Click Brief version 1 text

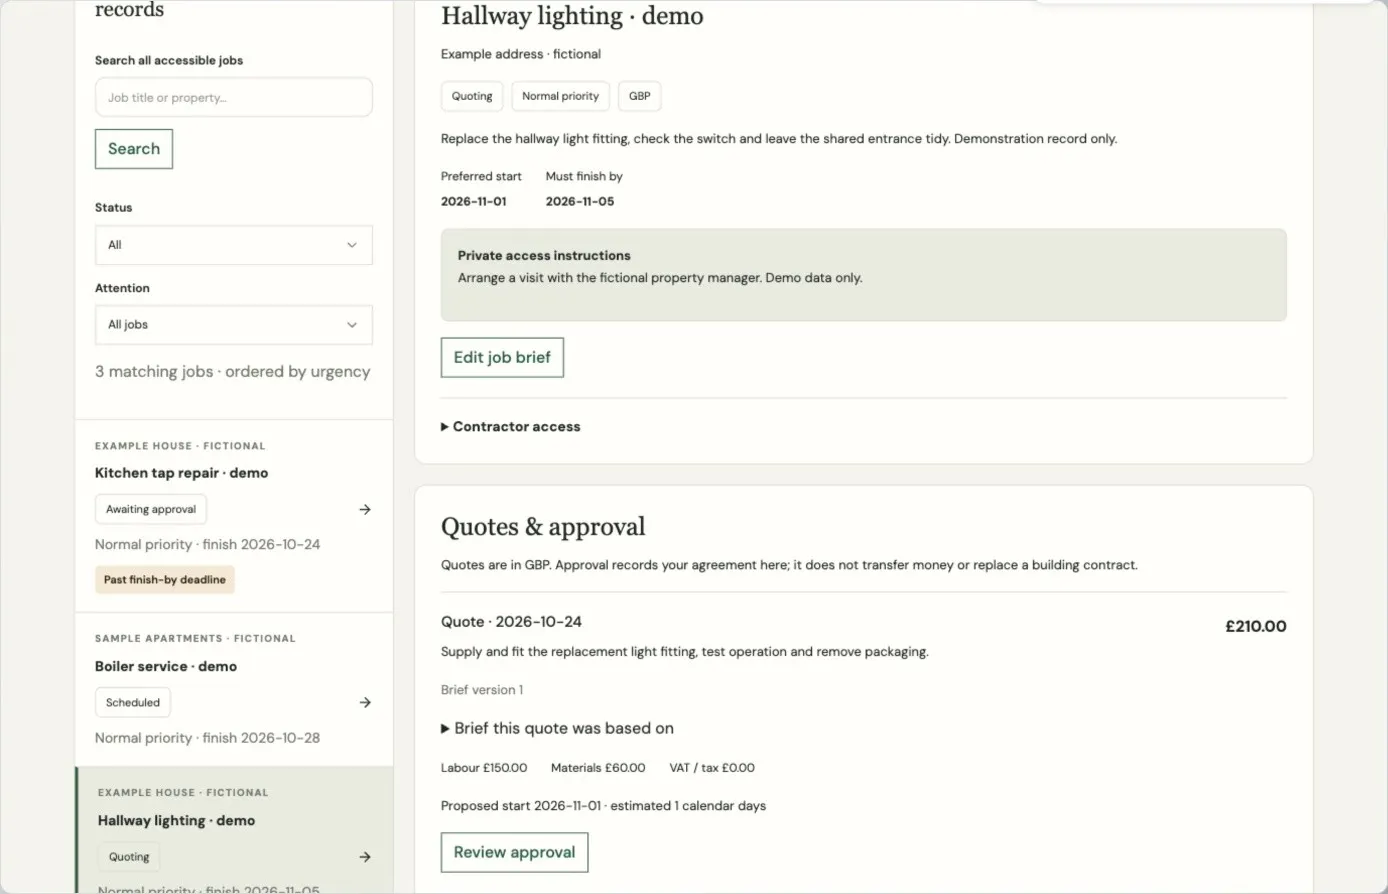[482, 690]
